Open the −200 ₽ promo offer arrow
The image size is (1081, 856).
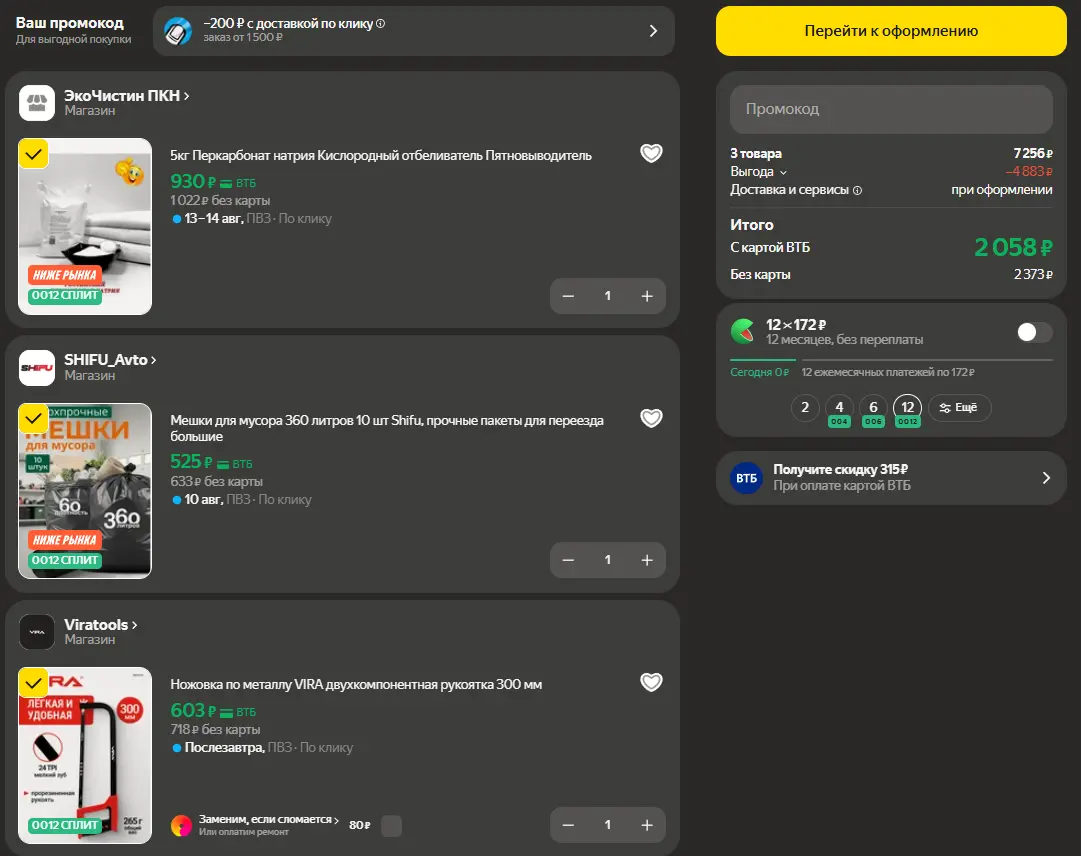coord(653,31)
